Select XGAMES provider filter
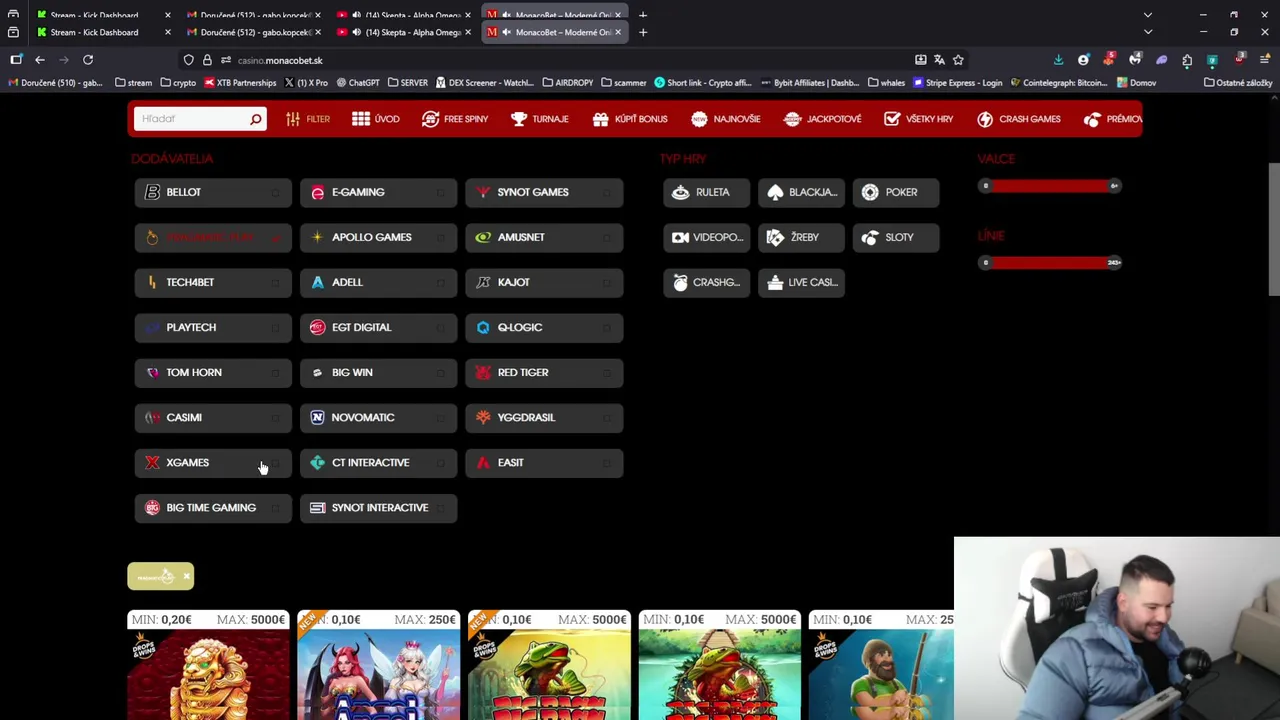1280x720 pixels. coord(213,463)
